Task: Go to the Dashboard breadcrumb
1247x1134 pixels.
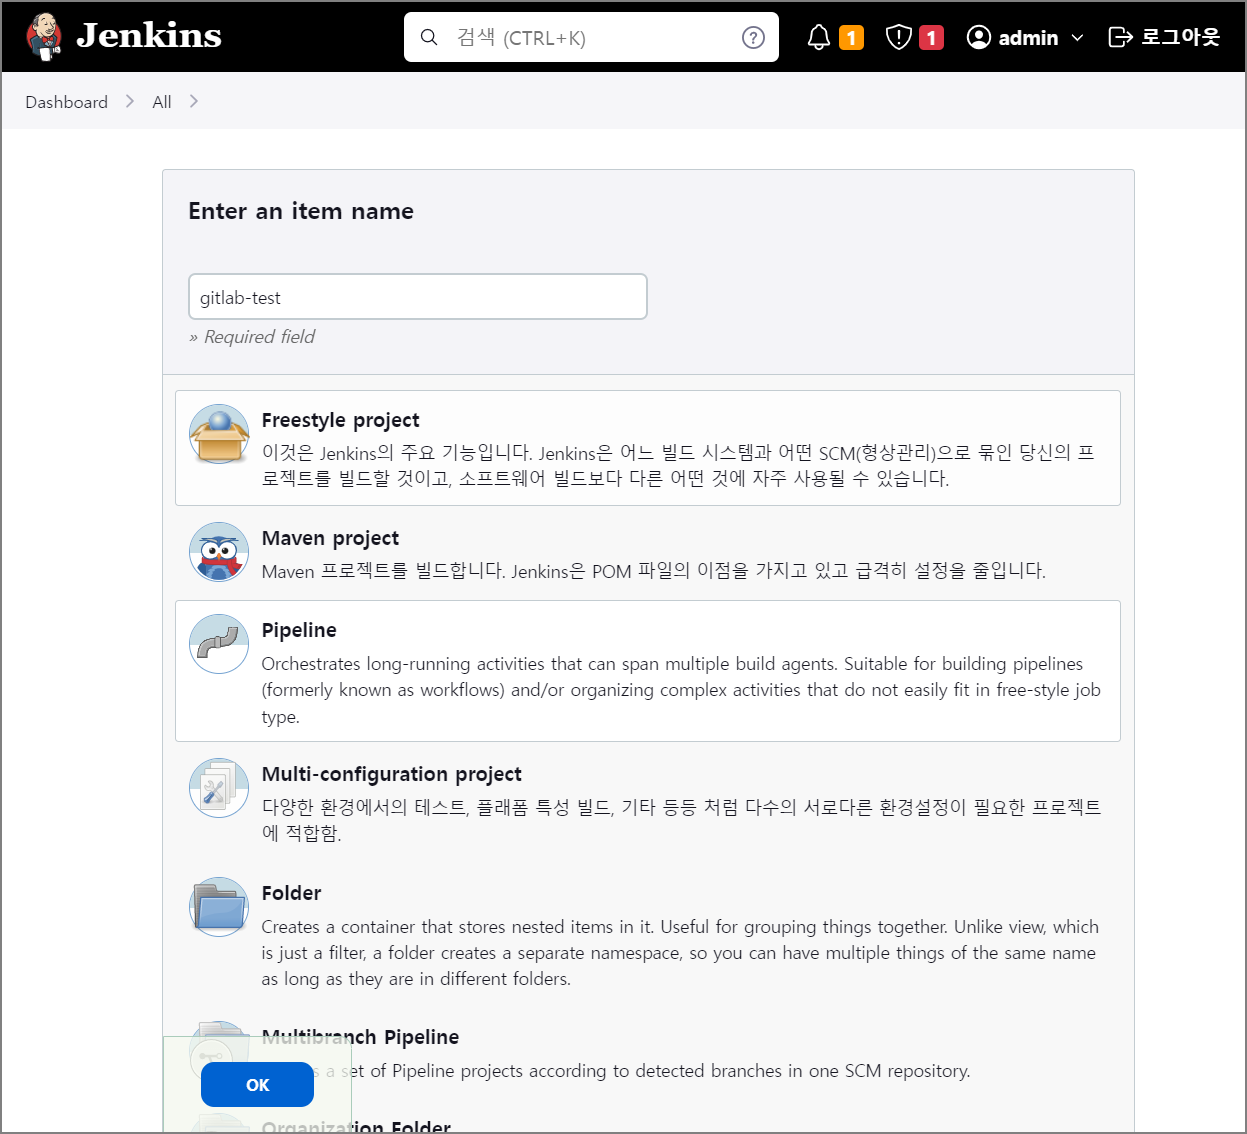Action: coord(66,102)
